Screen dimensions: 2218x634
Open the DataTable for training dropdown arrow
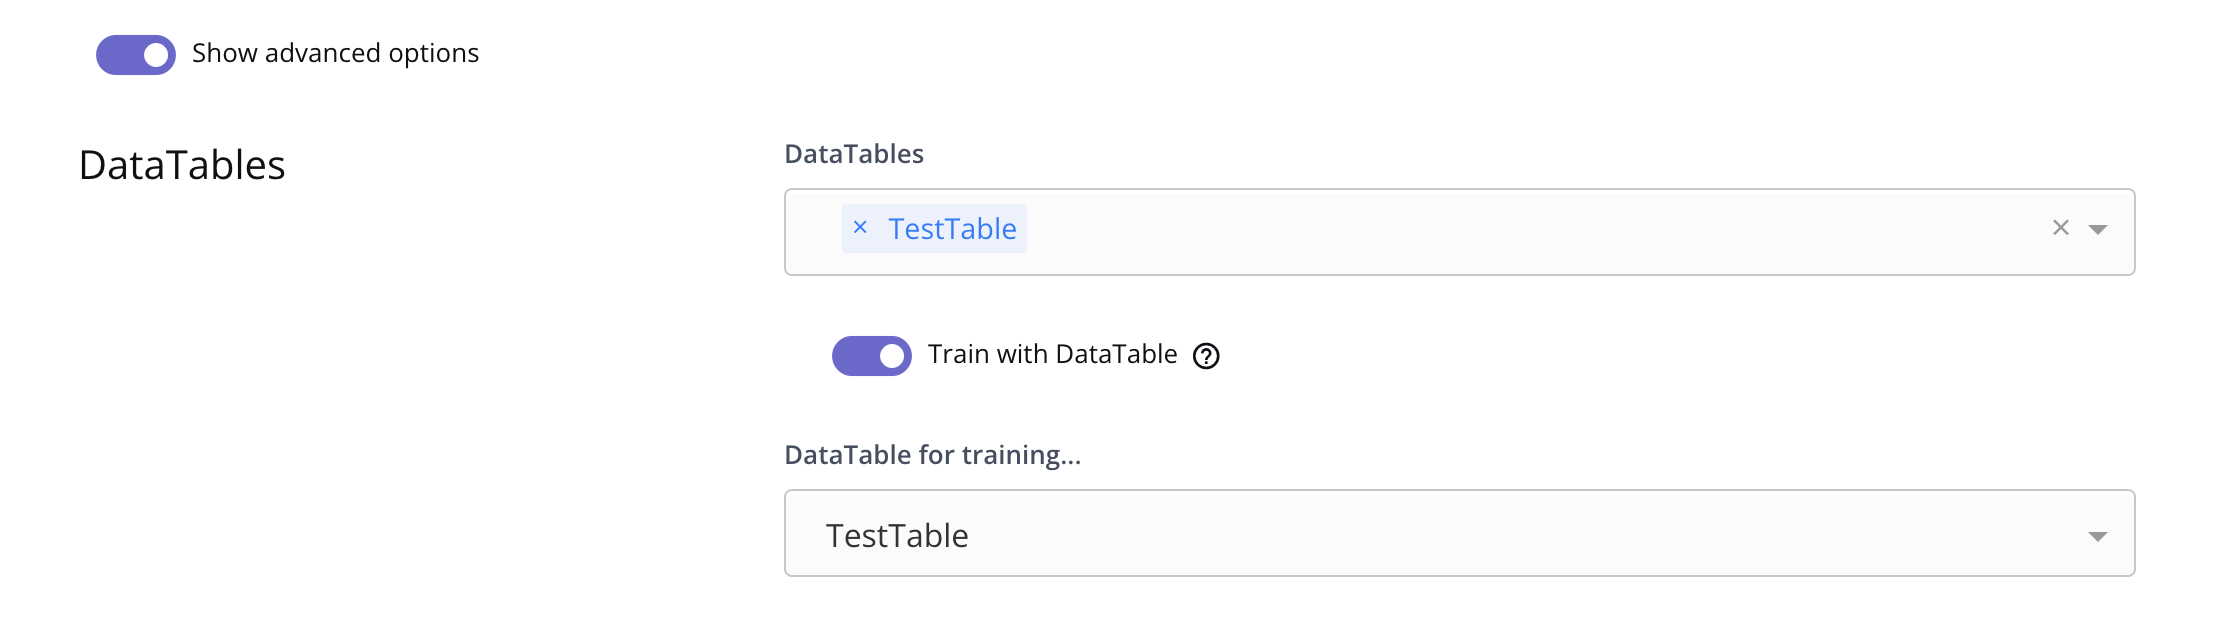[2098, 537]
